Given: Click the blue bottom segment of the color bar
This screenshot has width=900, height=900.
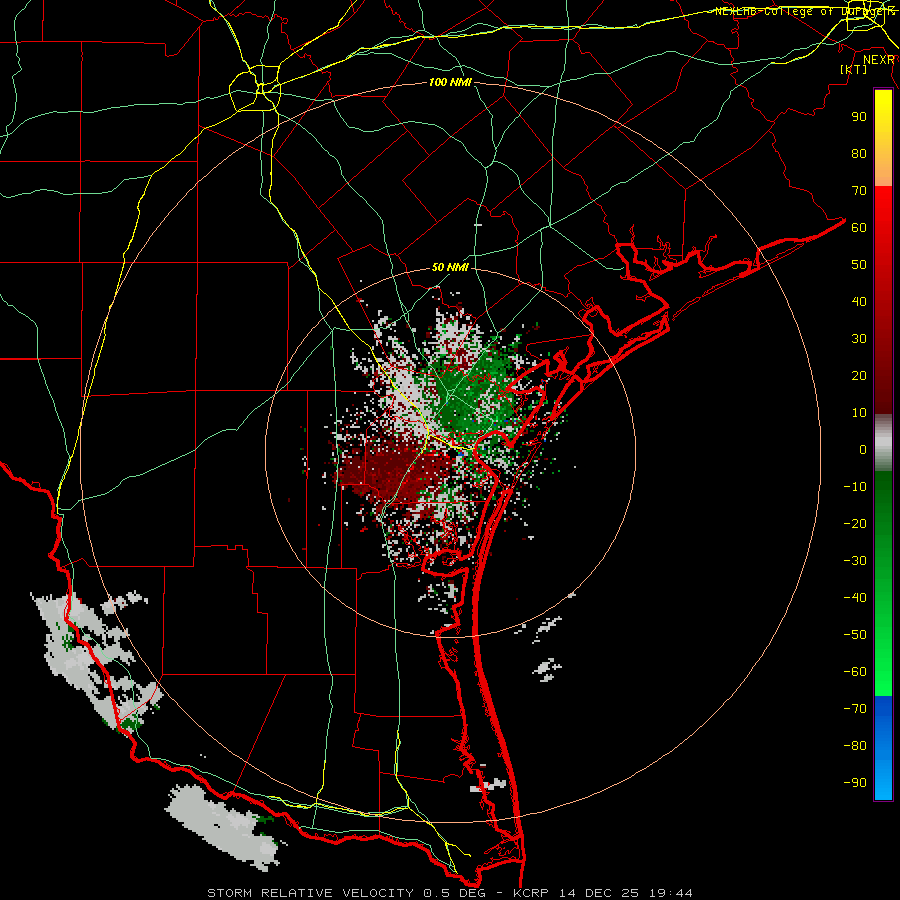Looking at the screenshot, I should 883,748.
